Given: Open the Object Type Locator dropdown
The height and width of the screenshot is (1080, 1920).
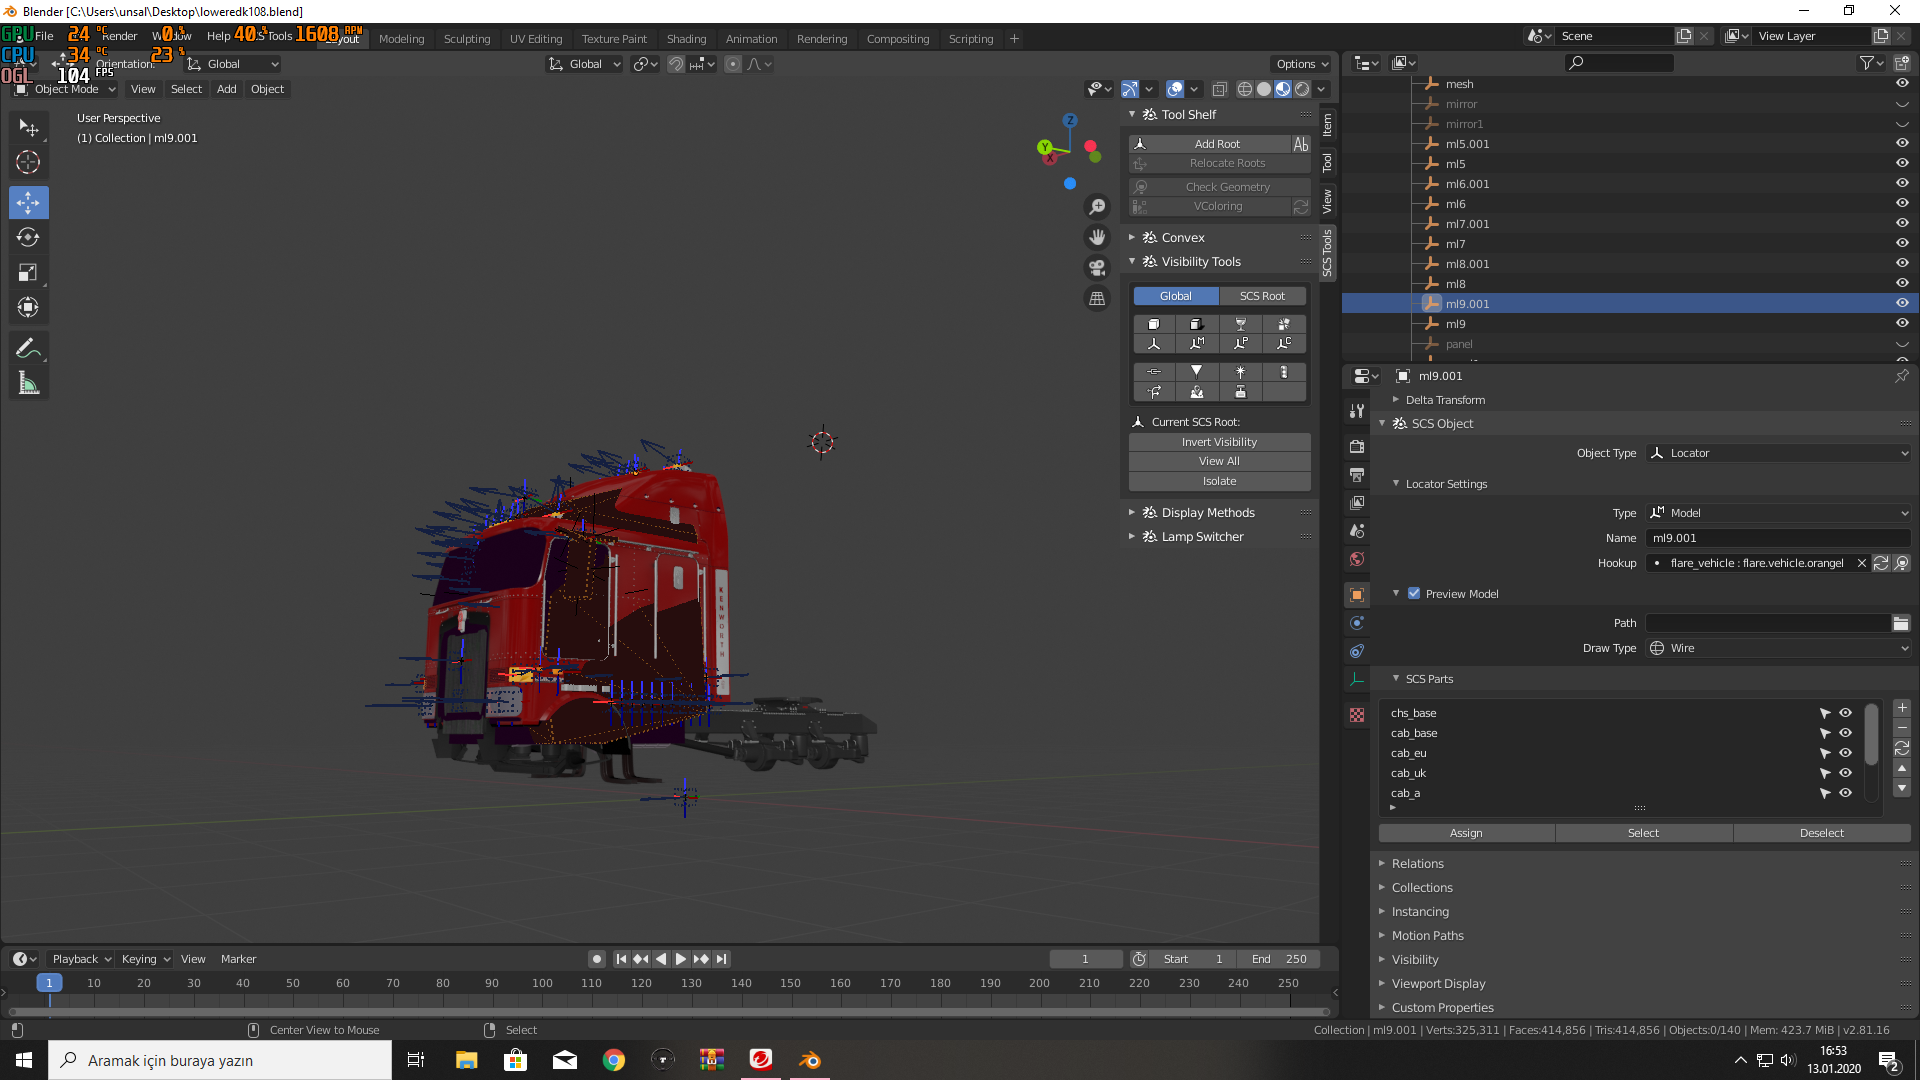Looking at the screenshot, I should tap(1778, 453).
